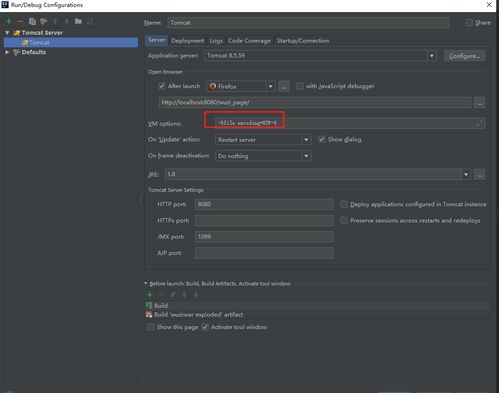Toggle Activate tool window checkbox
Screen dimensions: 499x393
tap(205, 327)
